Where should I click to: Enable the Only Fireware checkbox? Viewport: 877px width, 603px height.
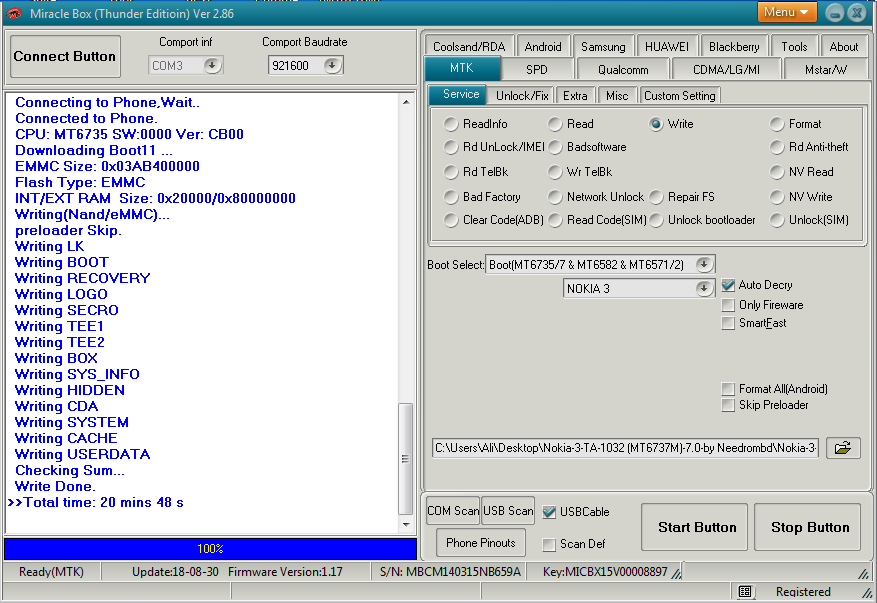coord(728,305)
